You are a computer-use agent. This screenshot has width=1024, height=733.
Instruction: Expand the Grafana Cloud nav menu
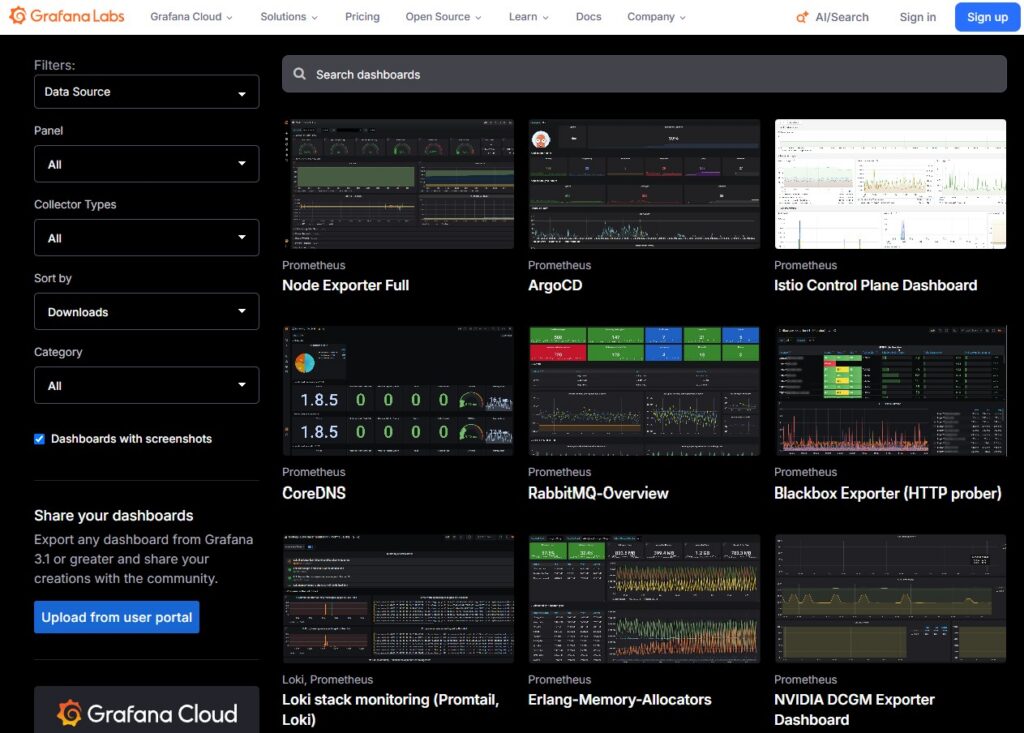tap(191, 17)
